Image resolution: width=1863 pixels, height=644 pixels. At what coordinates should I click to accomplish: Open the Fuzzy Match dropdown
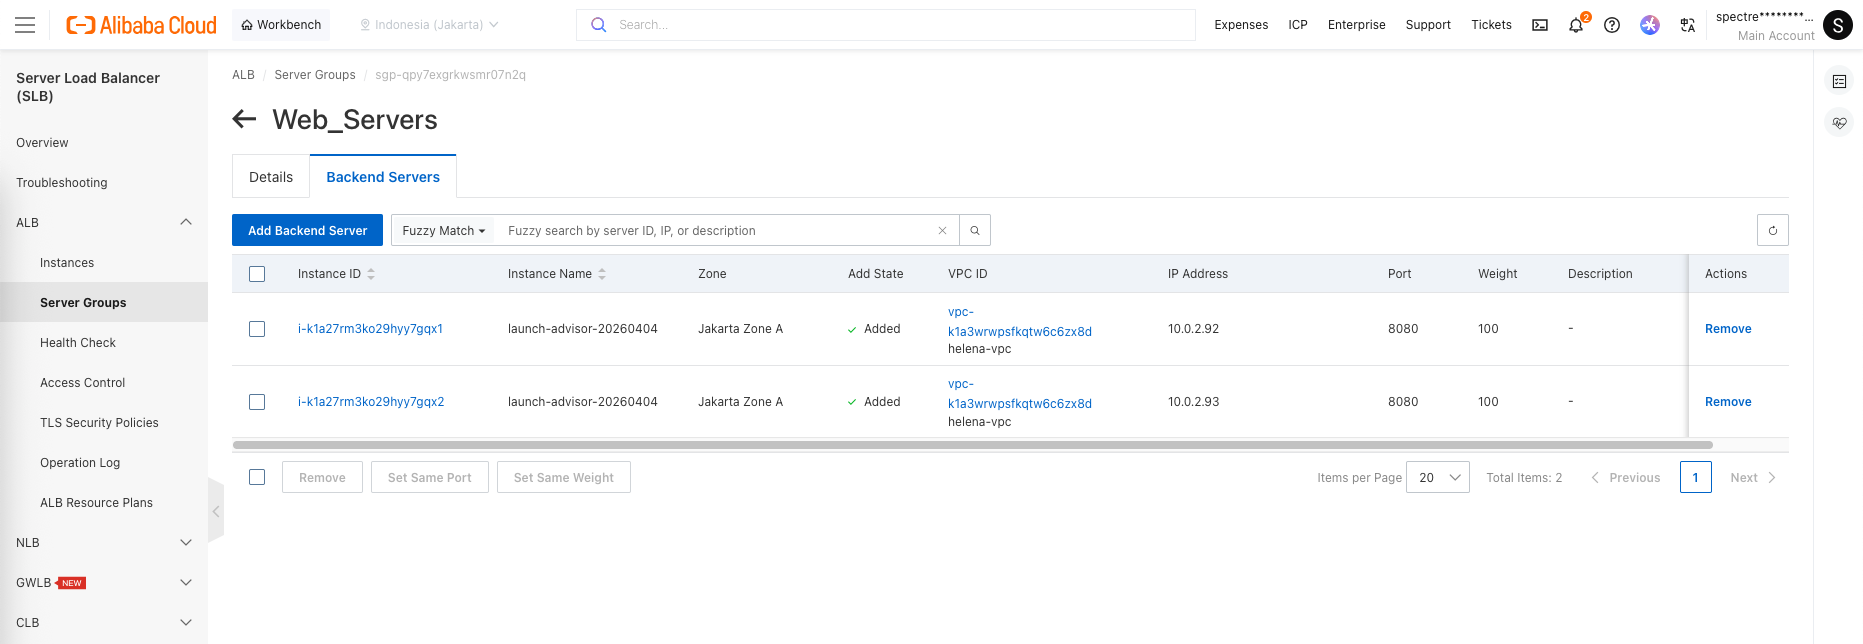[x=443, y=231]
